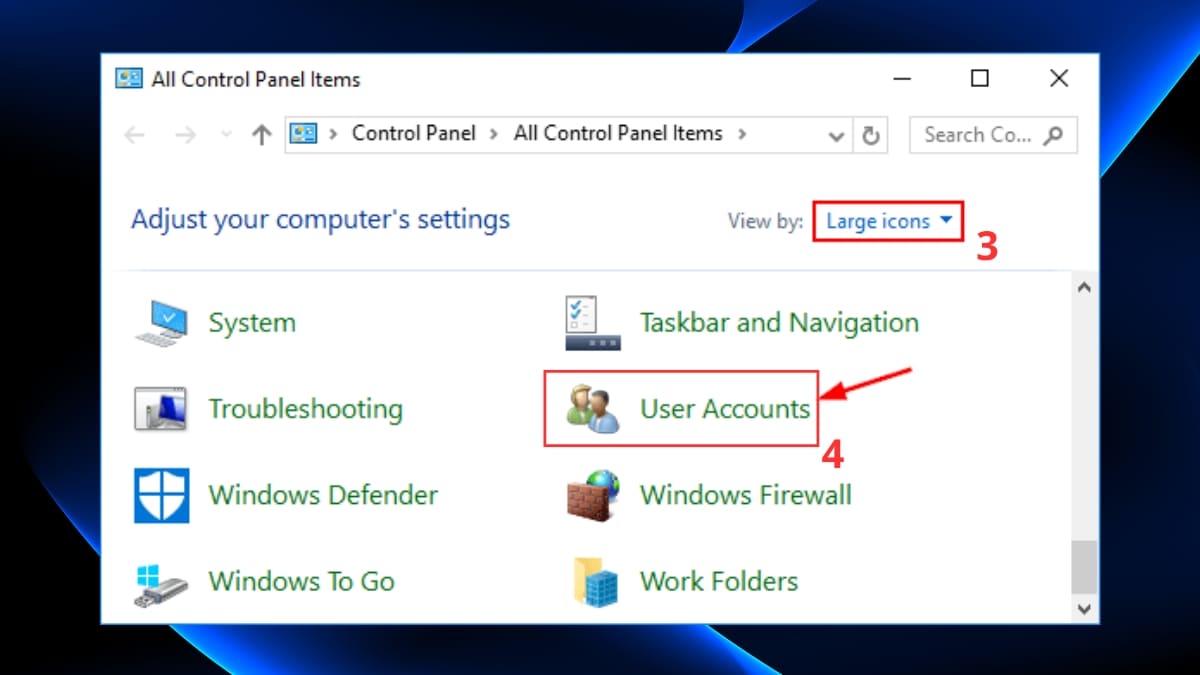Select All Control Panel Items in the breadcrumb
The height and width of the screenshot is (675, 1200).
(617, 133)
